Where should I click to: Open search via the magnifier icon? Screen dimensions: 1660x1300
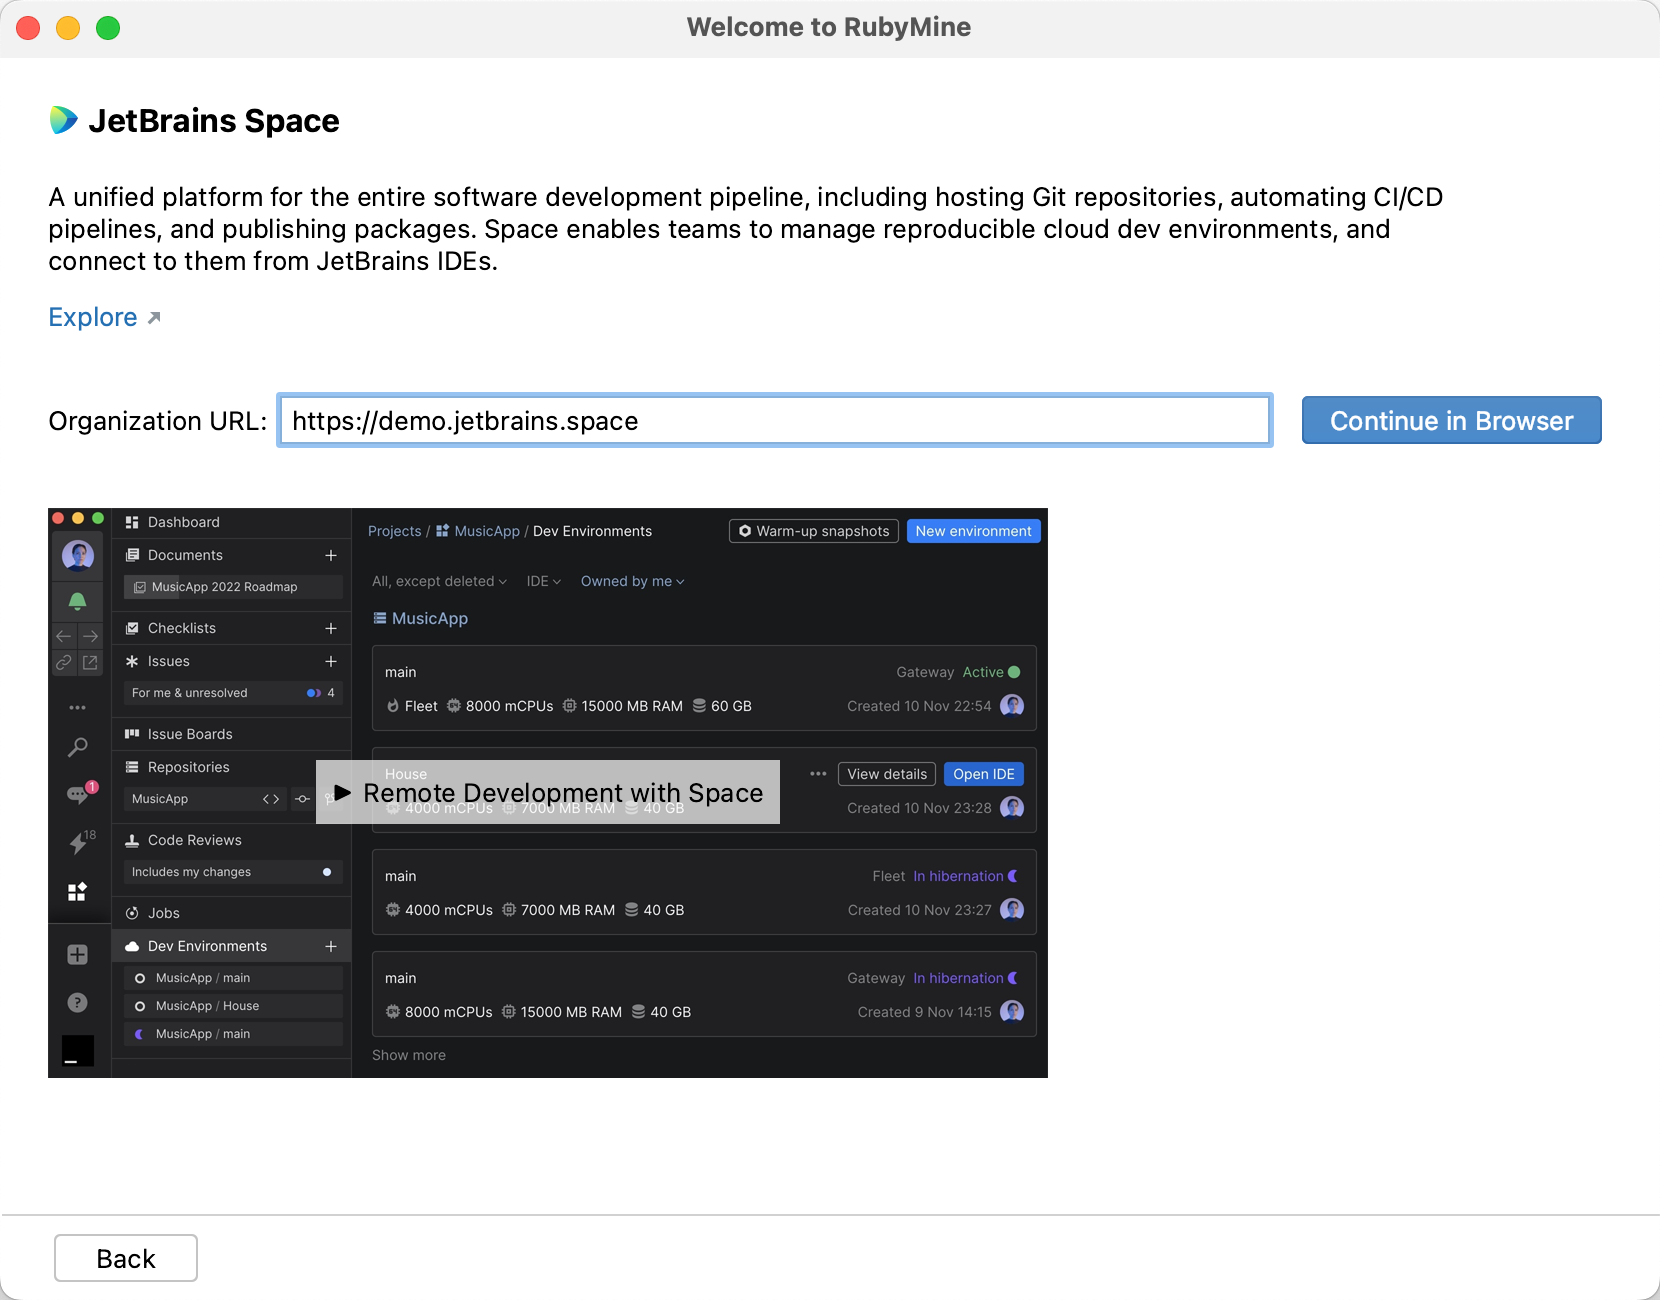point(77,747)
